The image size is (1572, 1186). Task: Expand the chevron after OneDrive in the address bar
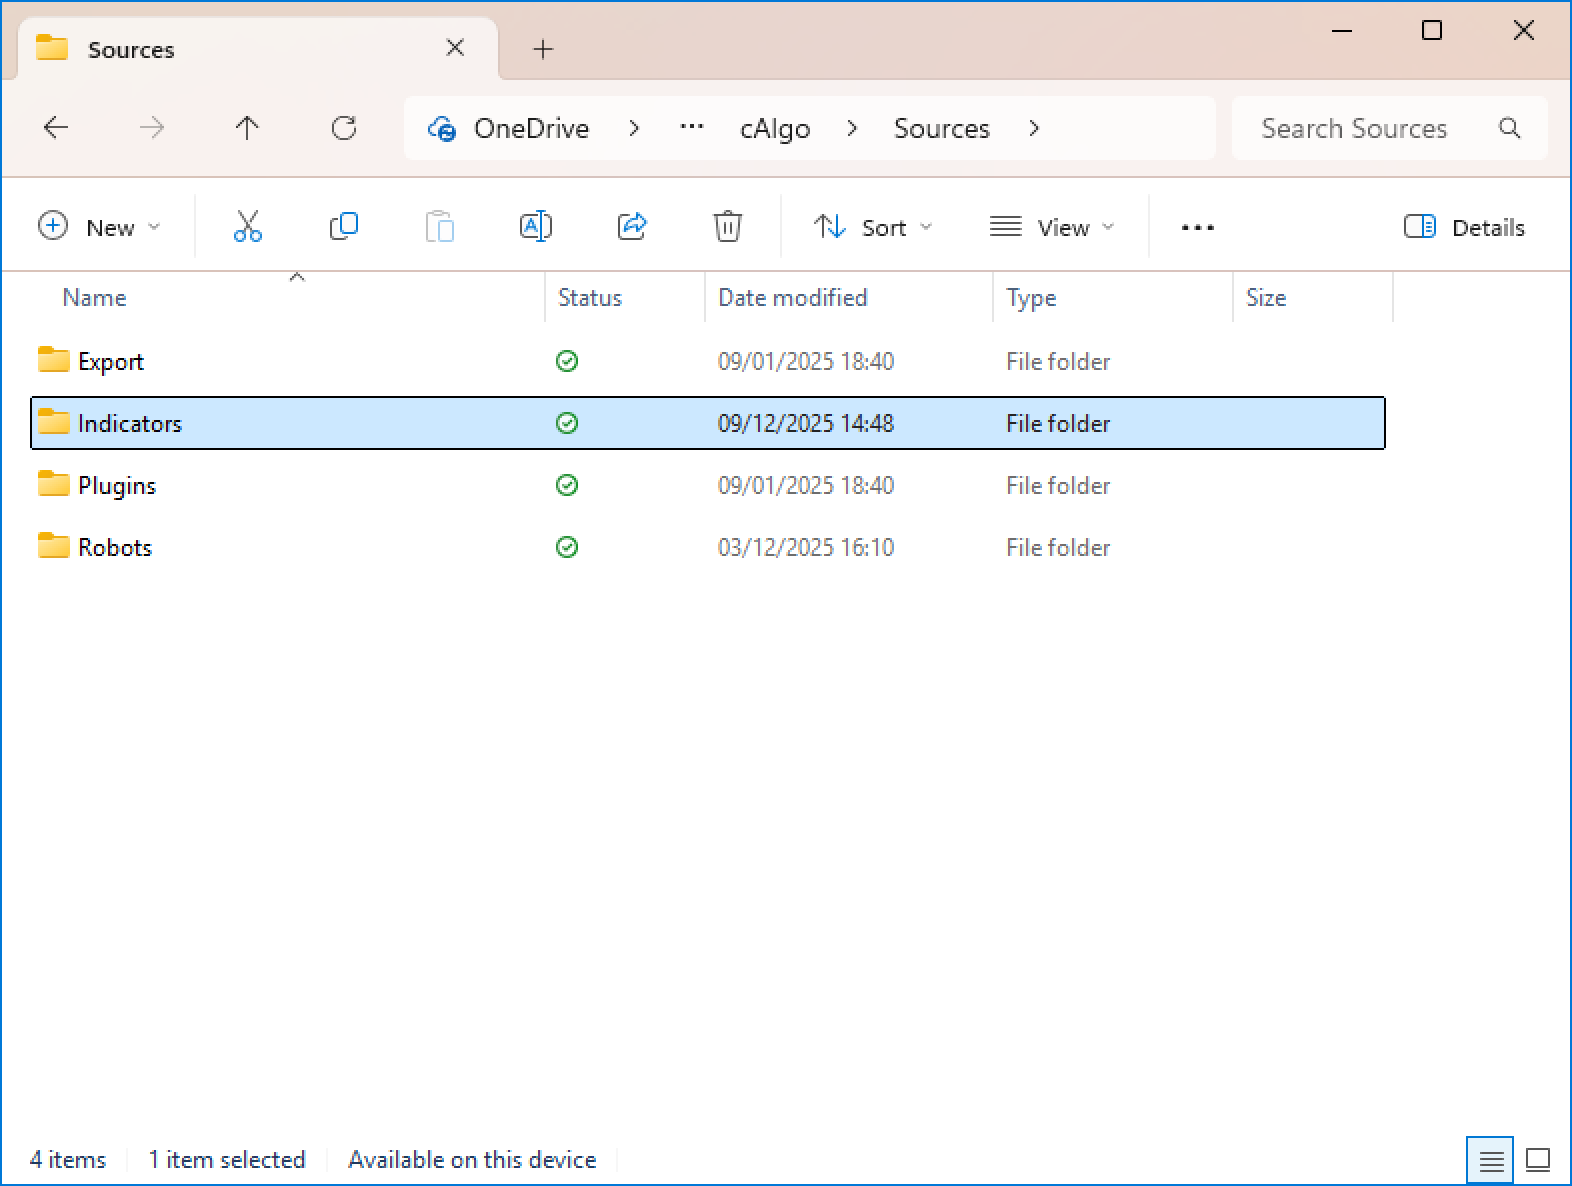click(x=634, y=128)
